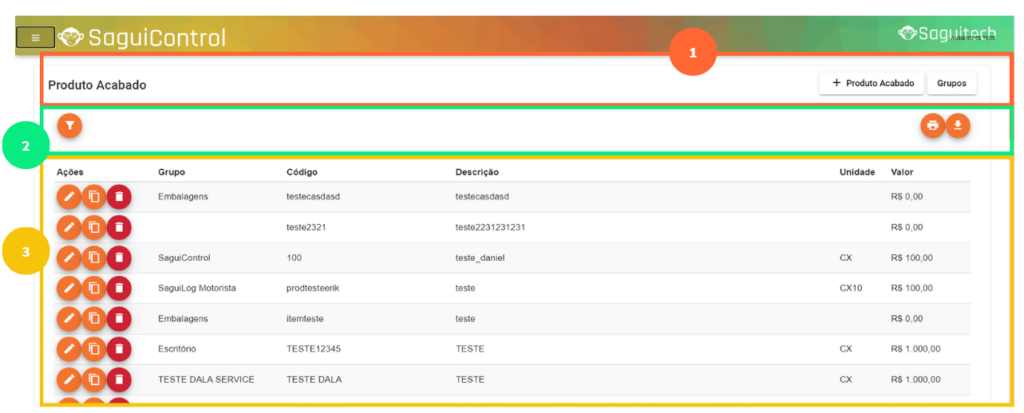The width and height of the screenshot is (1024, 413).
Task: Click the orange filter funnel icon
Action: [69, 125]
